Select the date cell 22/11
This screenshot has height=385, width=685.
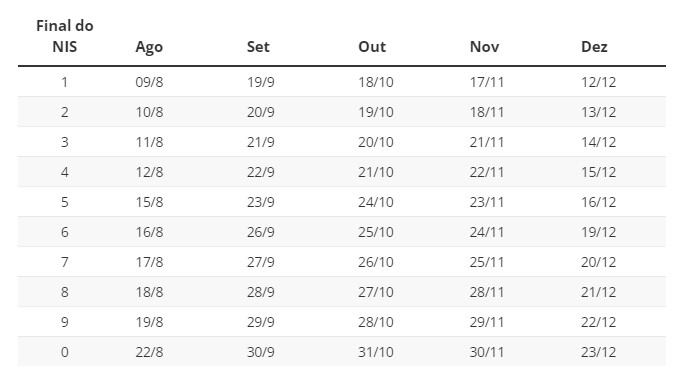click(487, 172)
